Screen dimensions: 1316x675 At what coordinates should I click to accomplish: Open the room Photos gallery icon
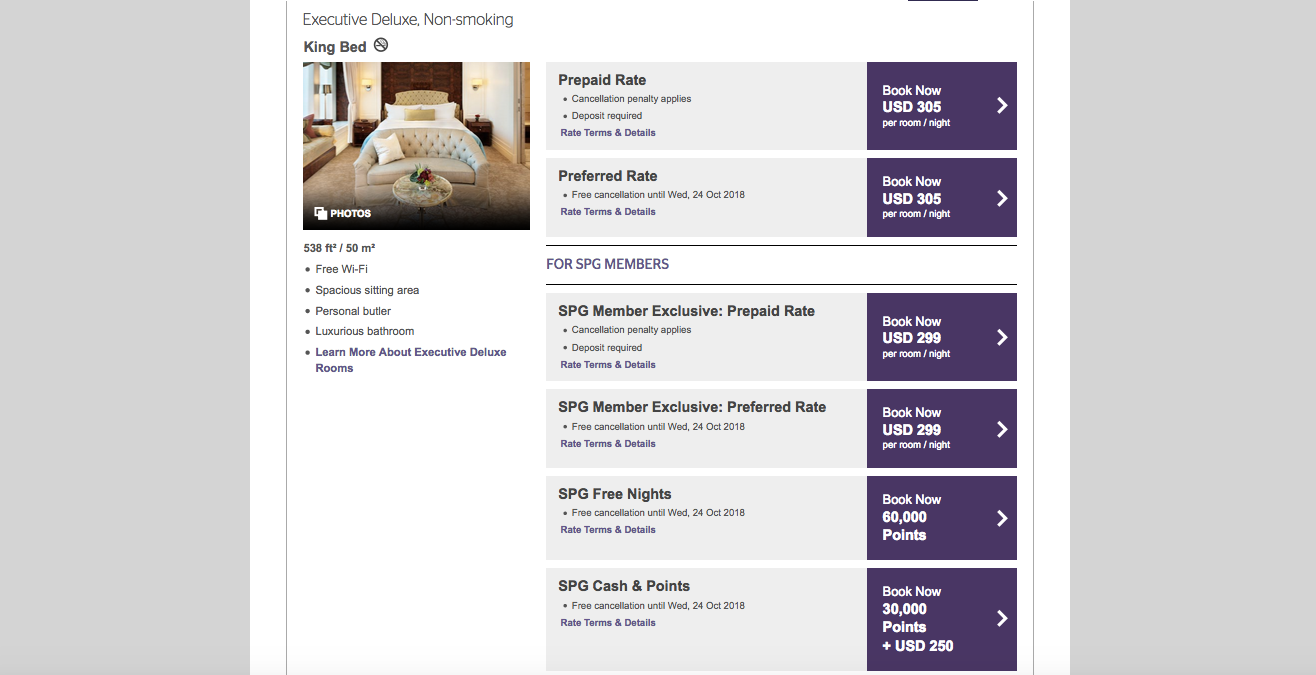321,213
